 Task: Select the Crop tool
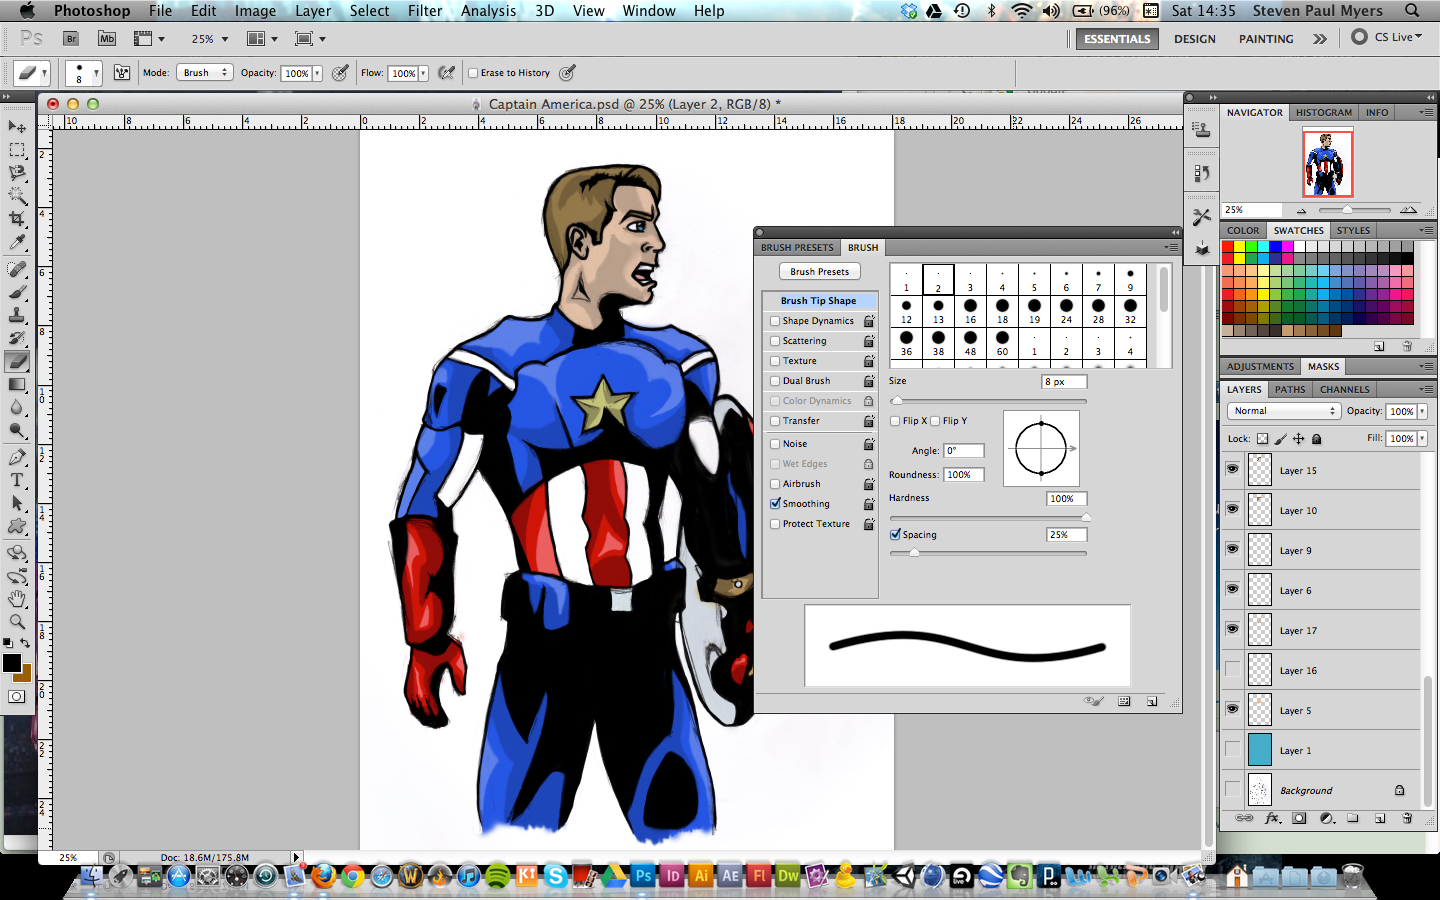click(17, 219)
